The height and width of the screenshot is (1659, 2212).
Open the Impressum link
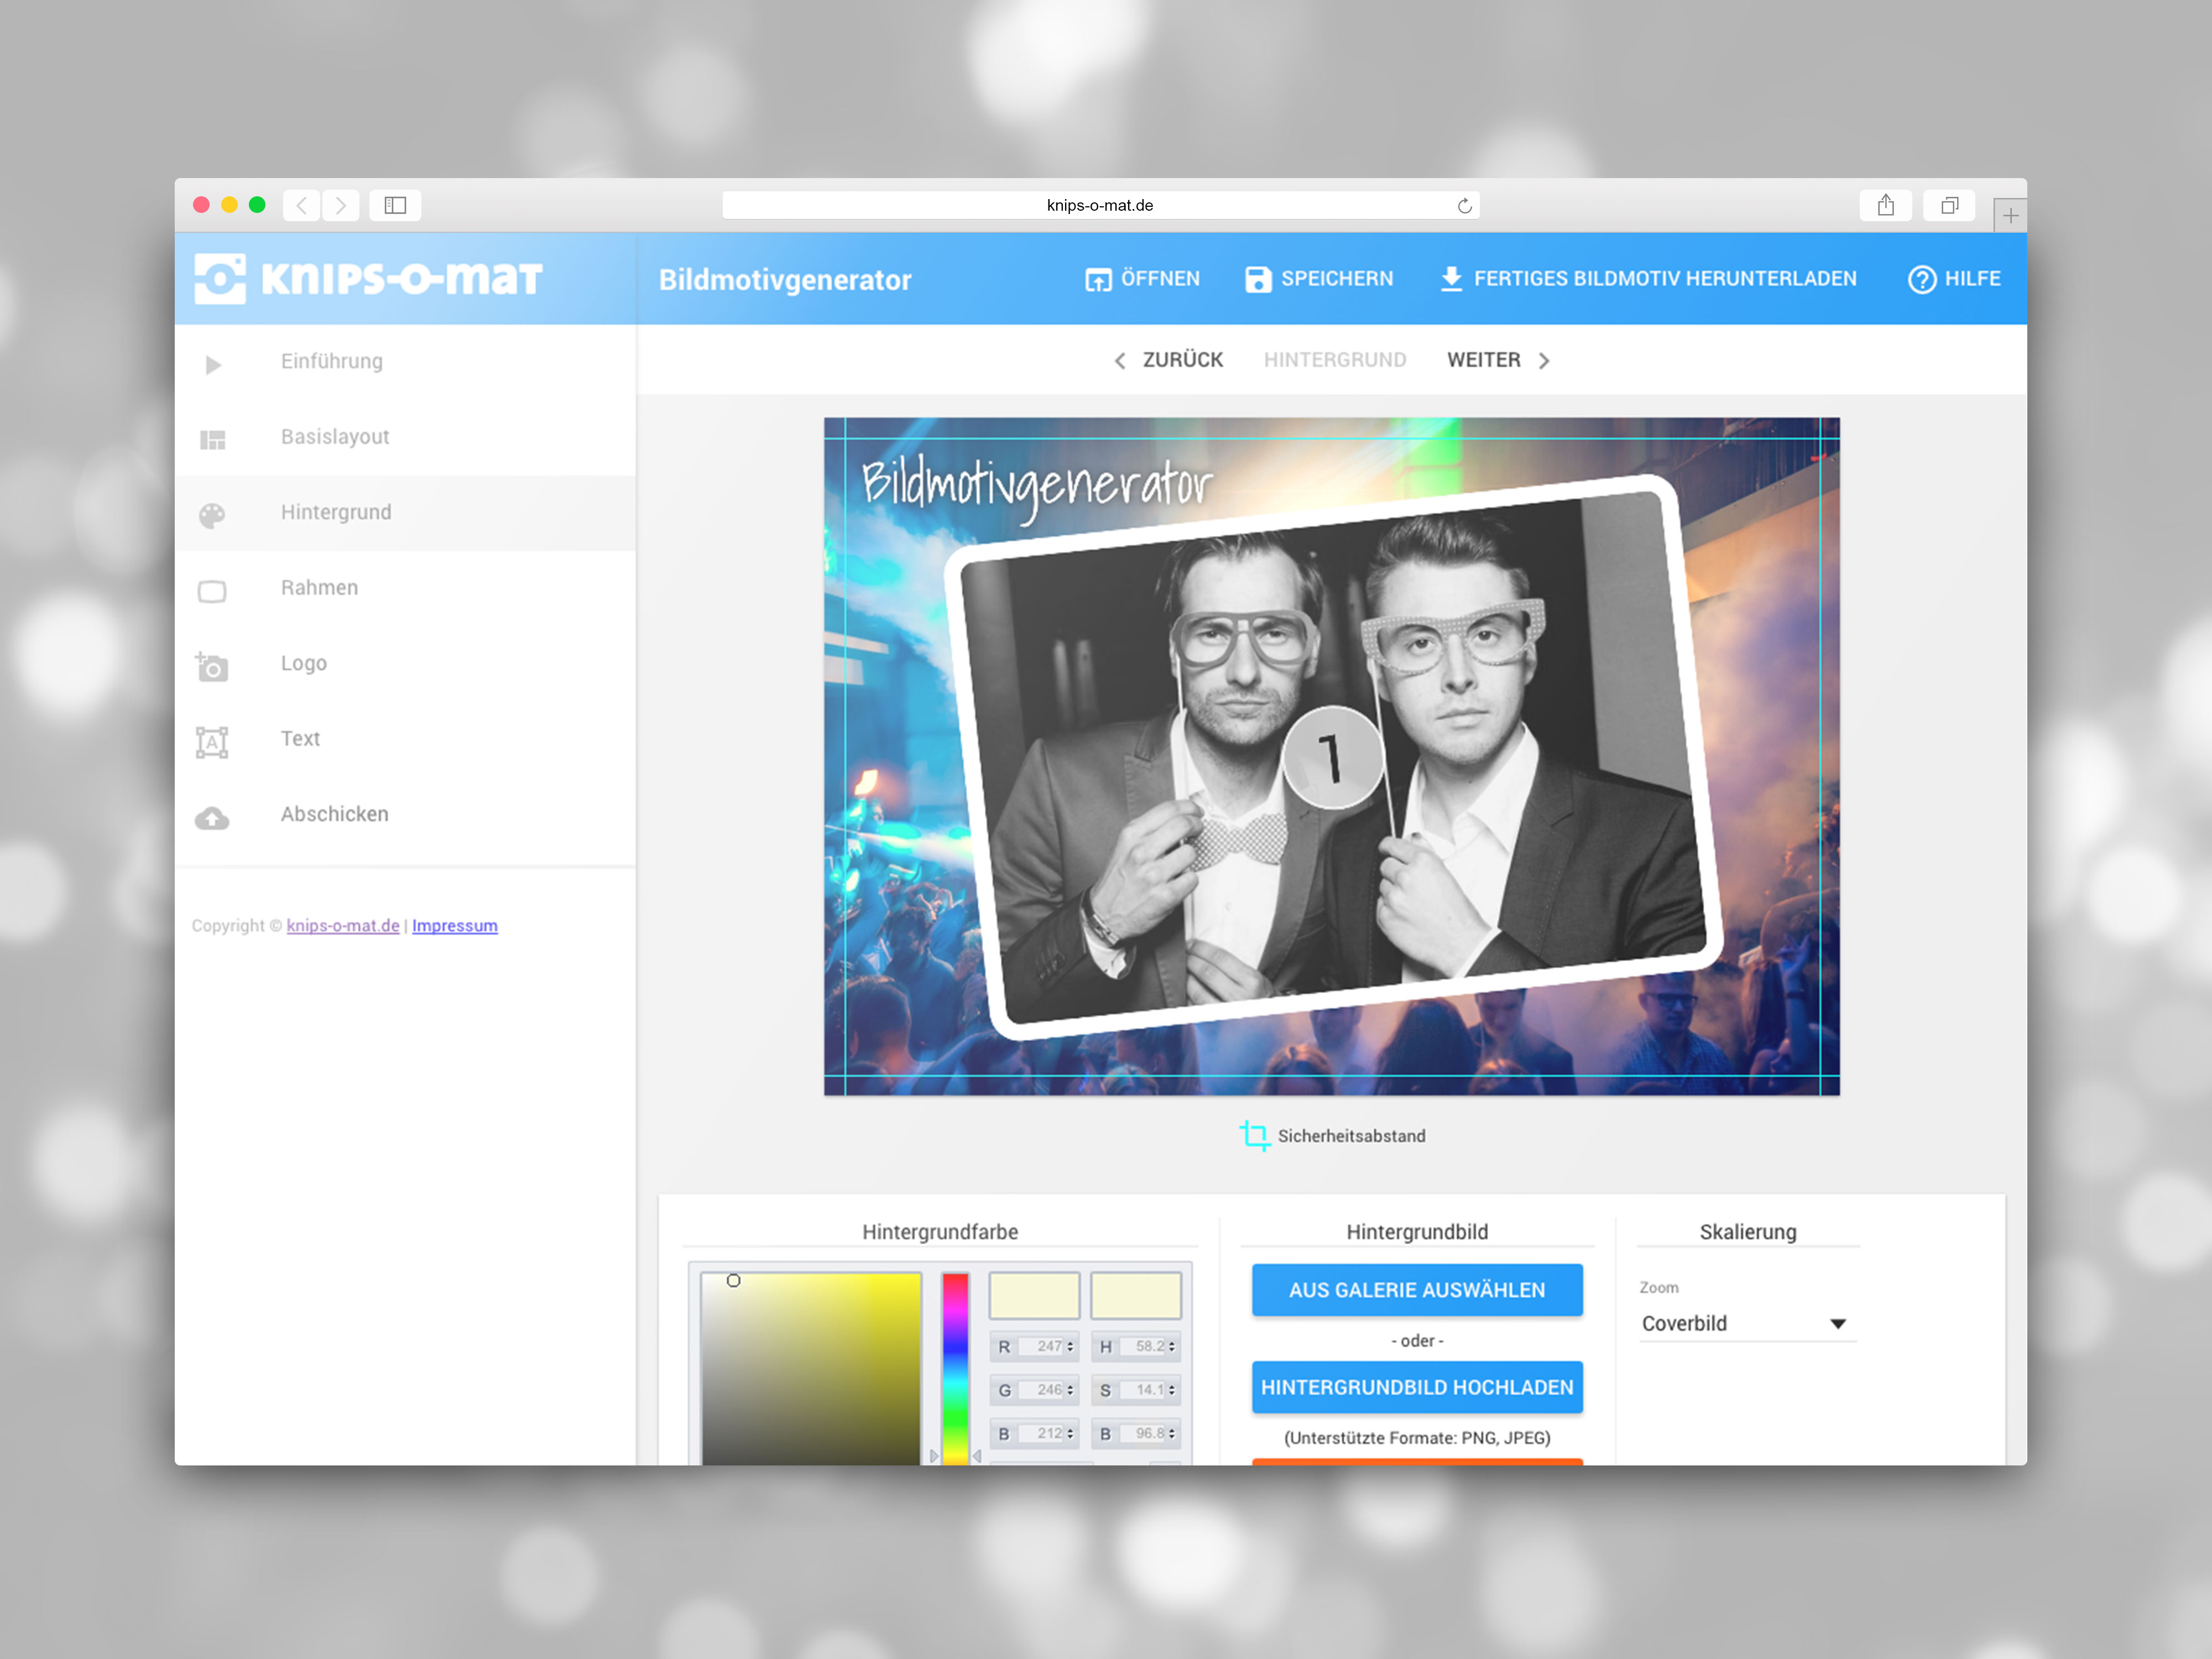click(455, 926)
